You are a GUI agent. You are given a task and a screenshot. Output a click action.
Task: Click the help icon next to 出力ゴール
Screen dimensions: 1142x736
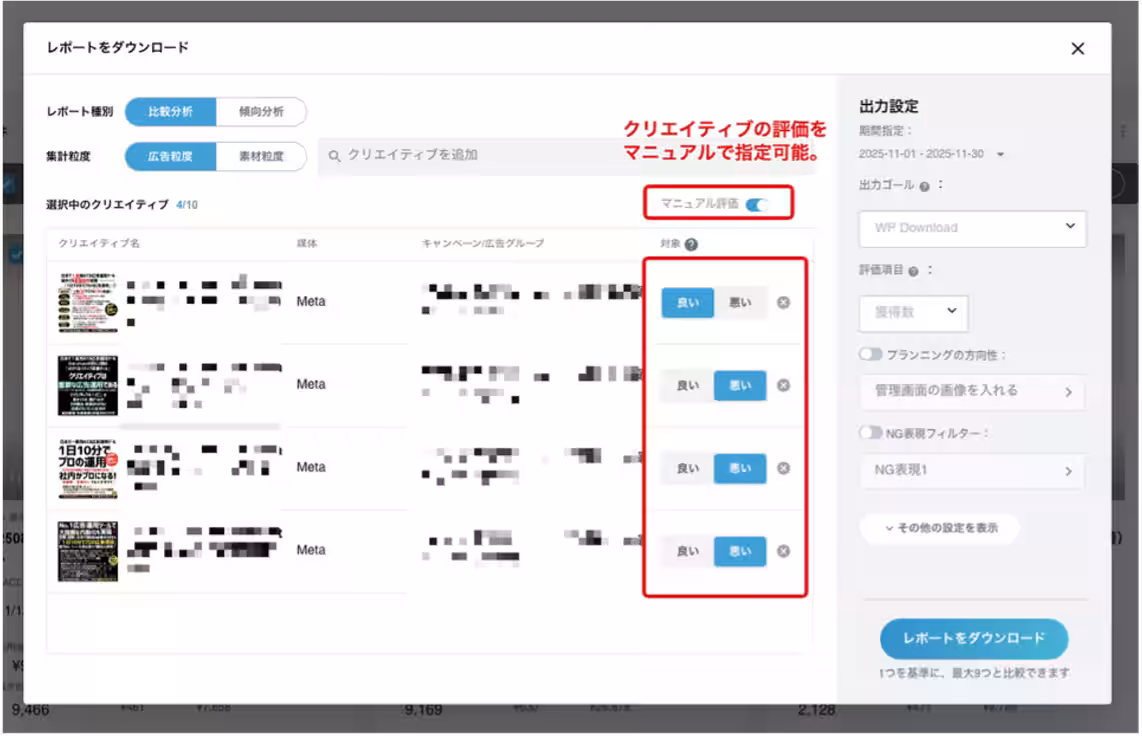tap(924, 186)
